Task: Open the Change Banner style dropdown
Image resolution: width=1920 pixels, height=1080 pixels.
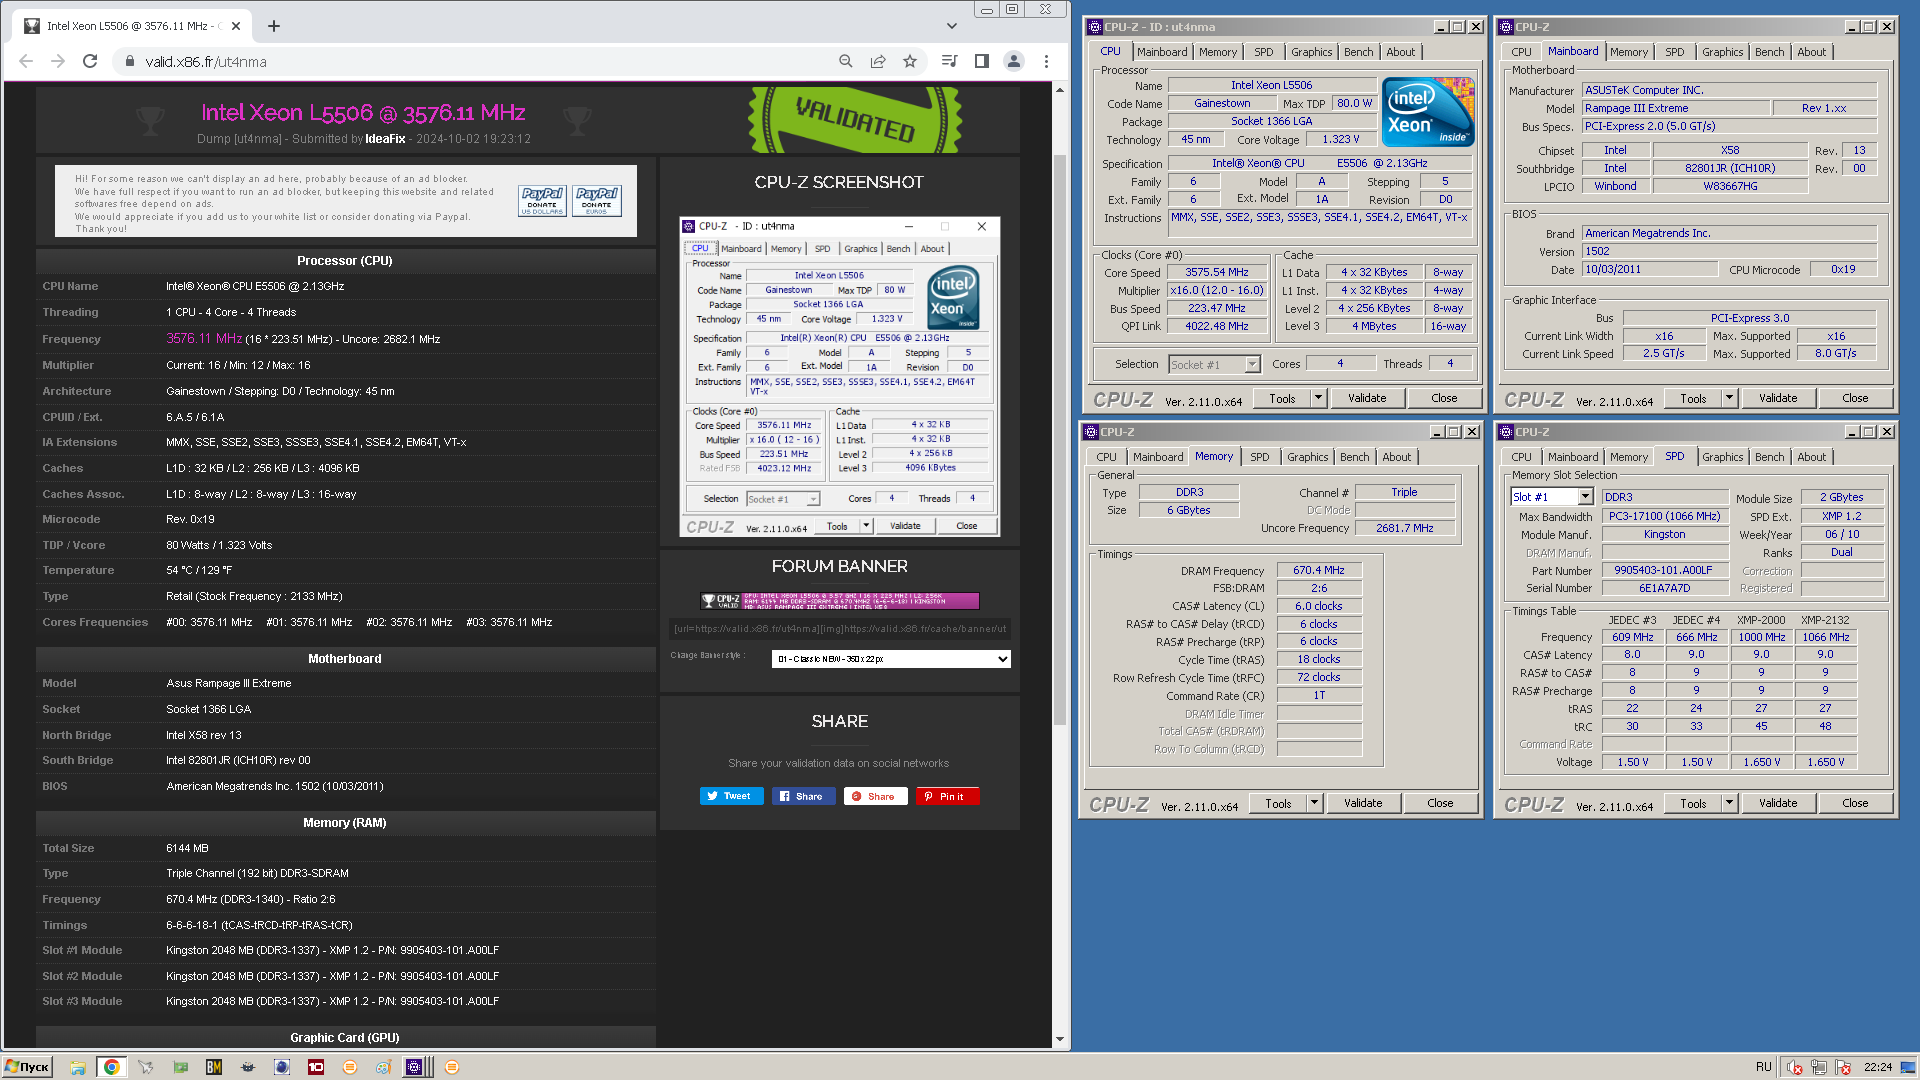Action: 891,659
